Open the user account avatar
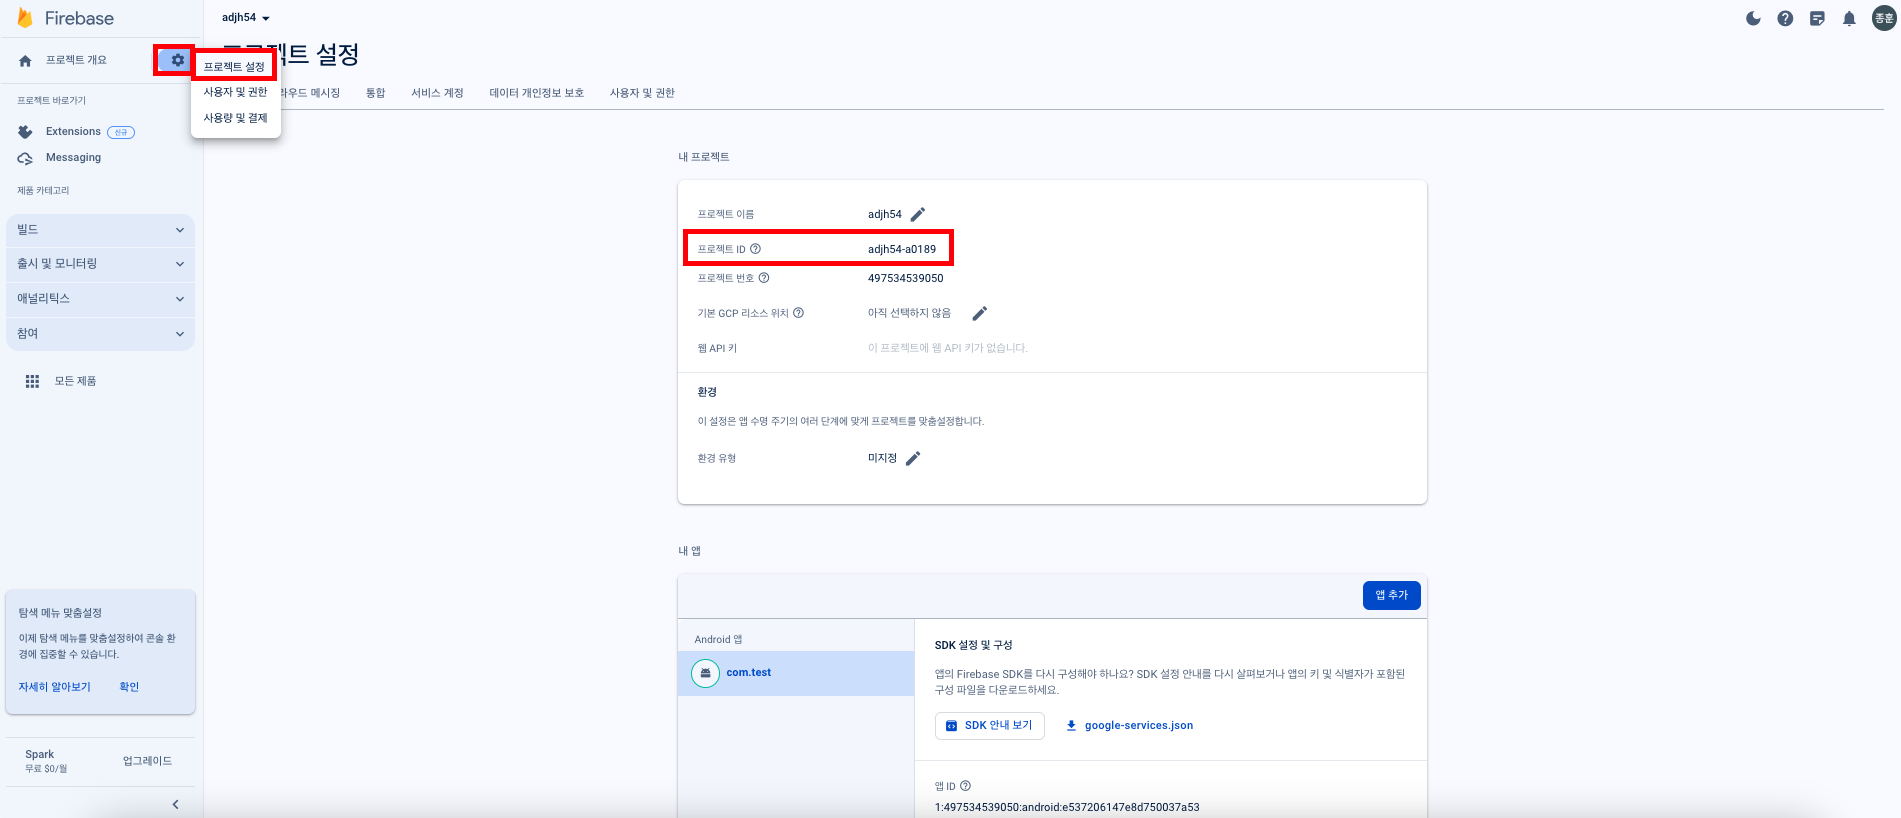 (1884, 18)
